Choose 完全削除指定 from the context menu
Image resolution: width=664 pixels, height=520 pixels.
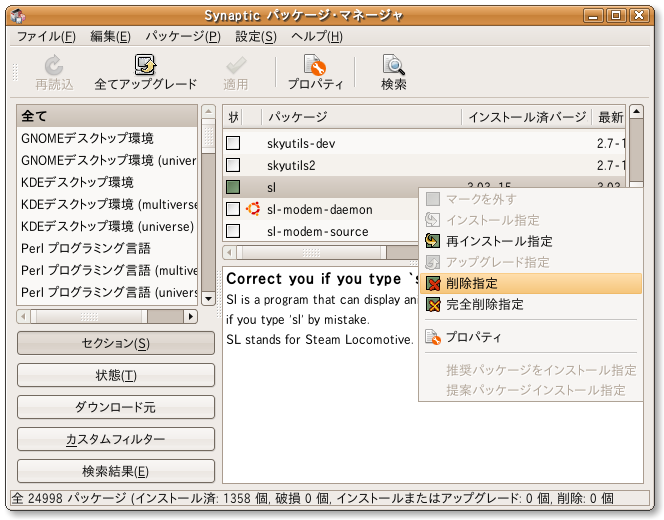[531, 304]
